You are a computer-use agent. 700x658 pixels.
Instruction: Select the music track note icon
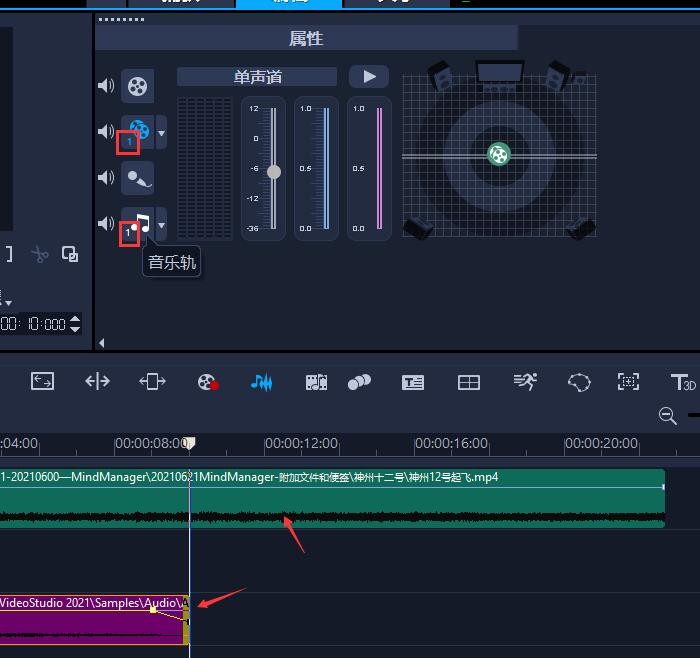(141, 223)
